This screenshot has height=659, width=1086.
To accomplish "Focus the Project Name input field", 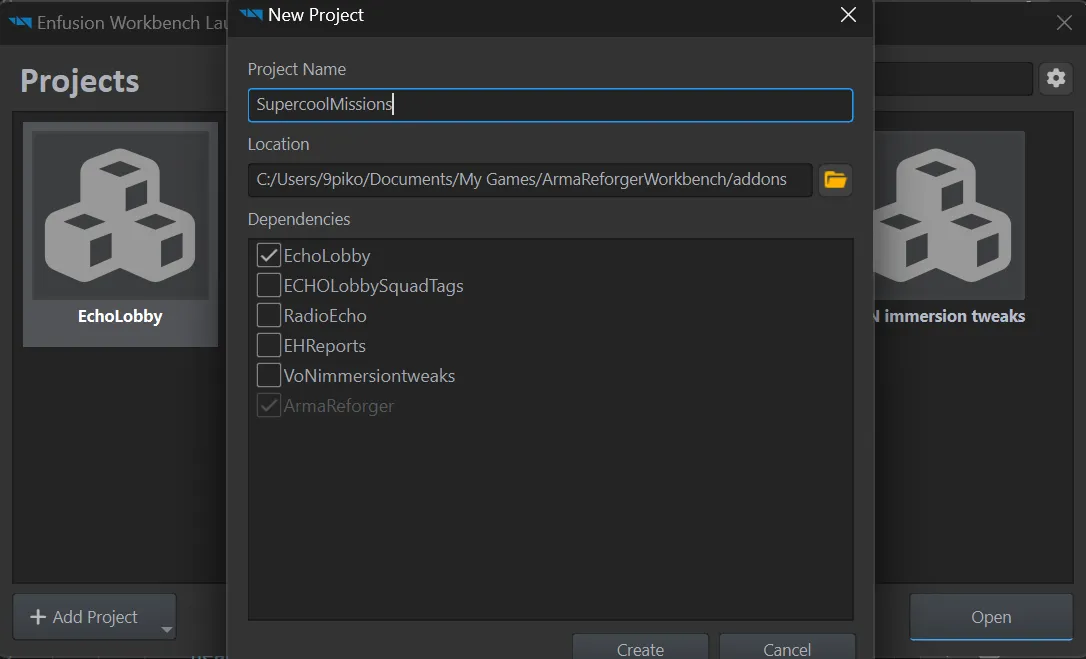I will (x=551, y=105).
